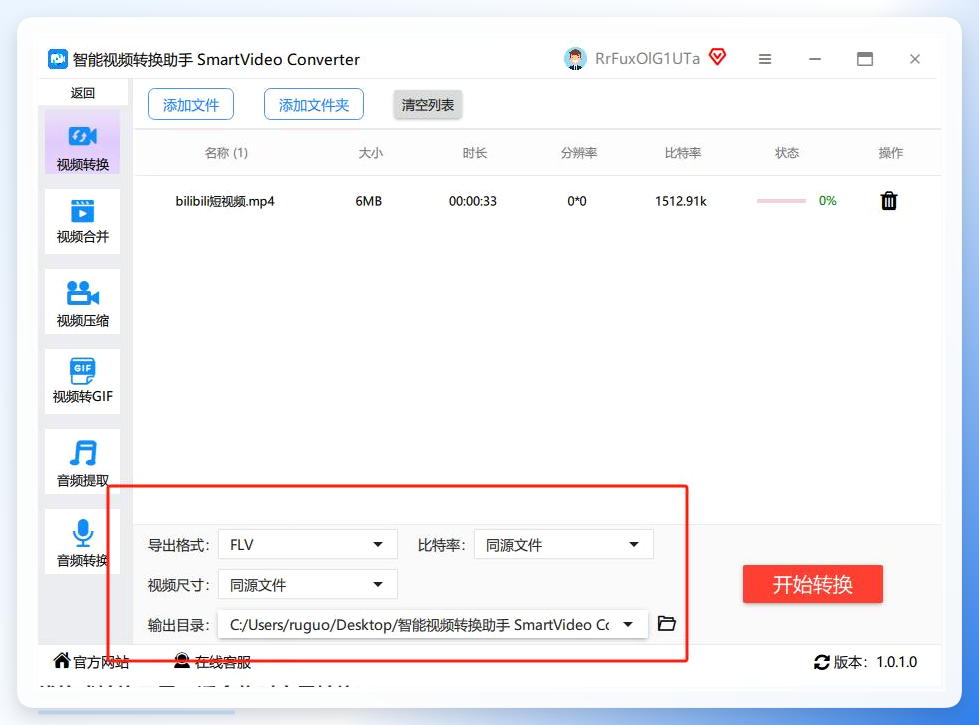Check for updates via version refresh icon
The height and width of the screenshot is (725, 979).
[x=822, y=662]
